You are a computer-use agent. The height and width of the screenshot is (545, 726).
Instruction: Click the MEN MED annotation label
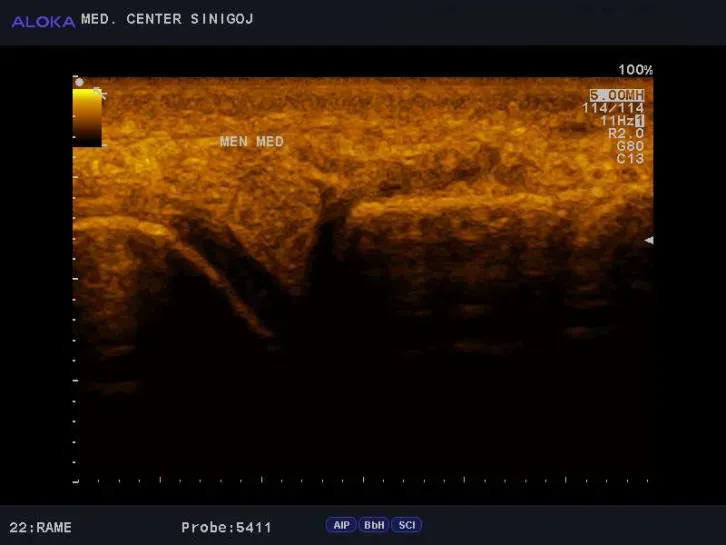click(251, 141)
